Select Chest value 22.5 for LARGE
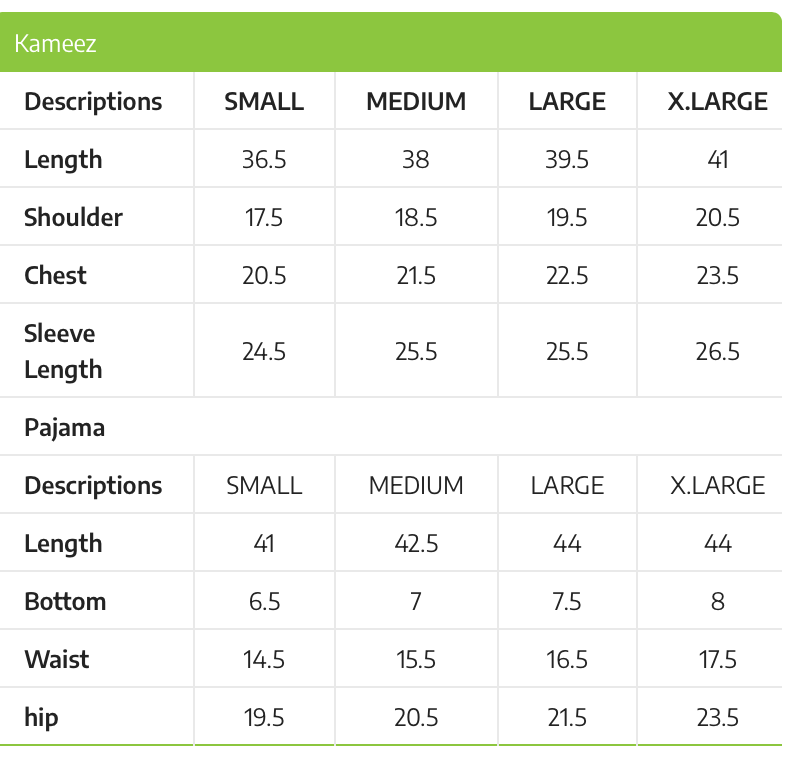The width and height of the screenshot is (788, 766). pyautogui.click(x=567, y=276)
